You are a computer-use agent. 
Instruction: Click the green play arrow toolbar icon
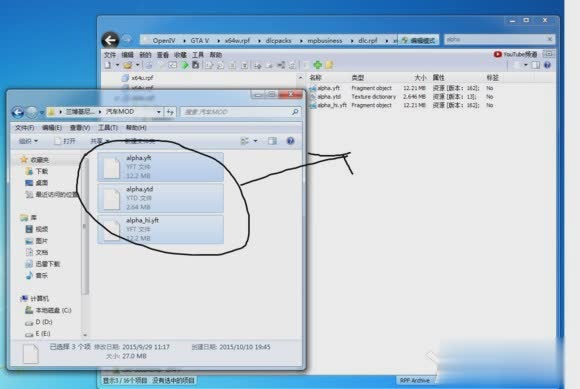(x=185, y=65)
